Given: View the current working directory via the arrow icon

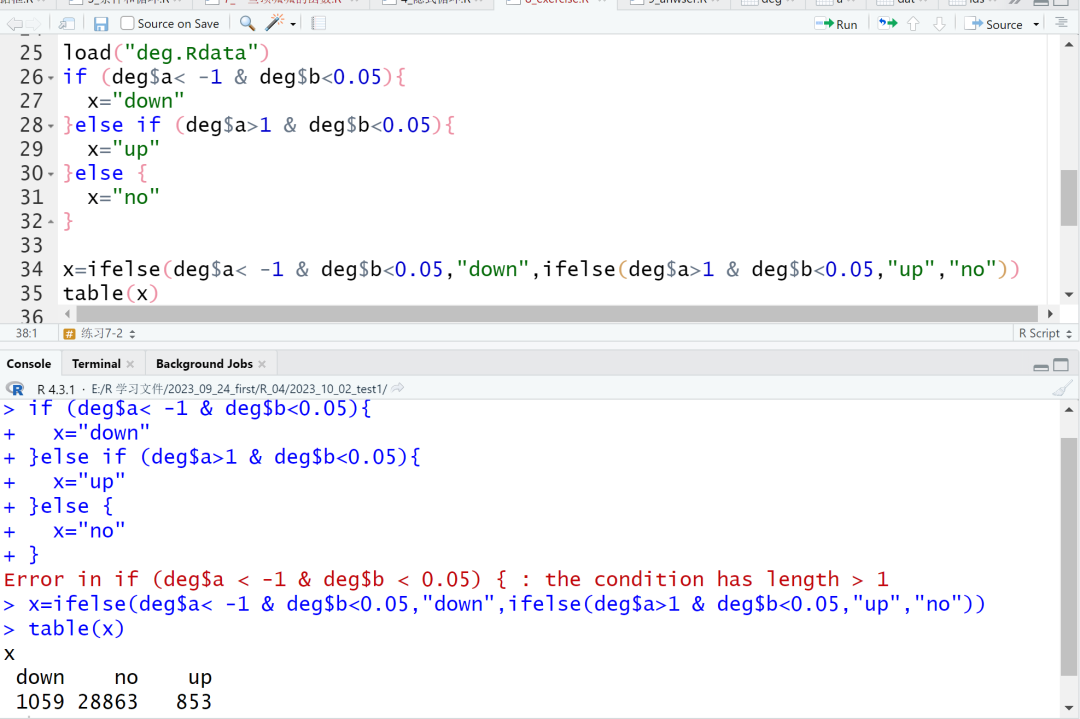Looking at the screenshot, I should click(397, 388).
